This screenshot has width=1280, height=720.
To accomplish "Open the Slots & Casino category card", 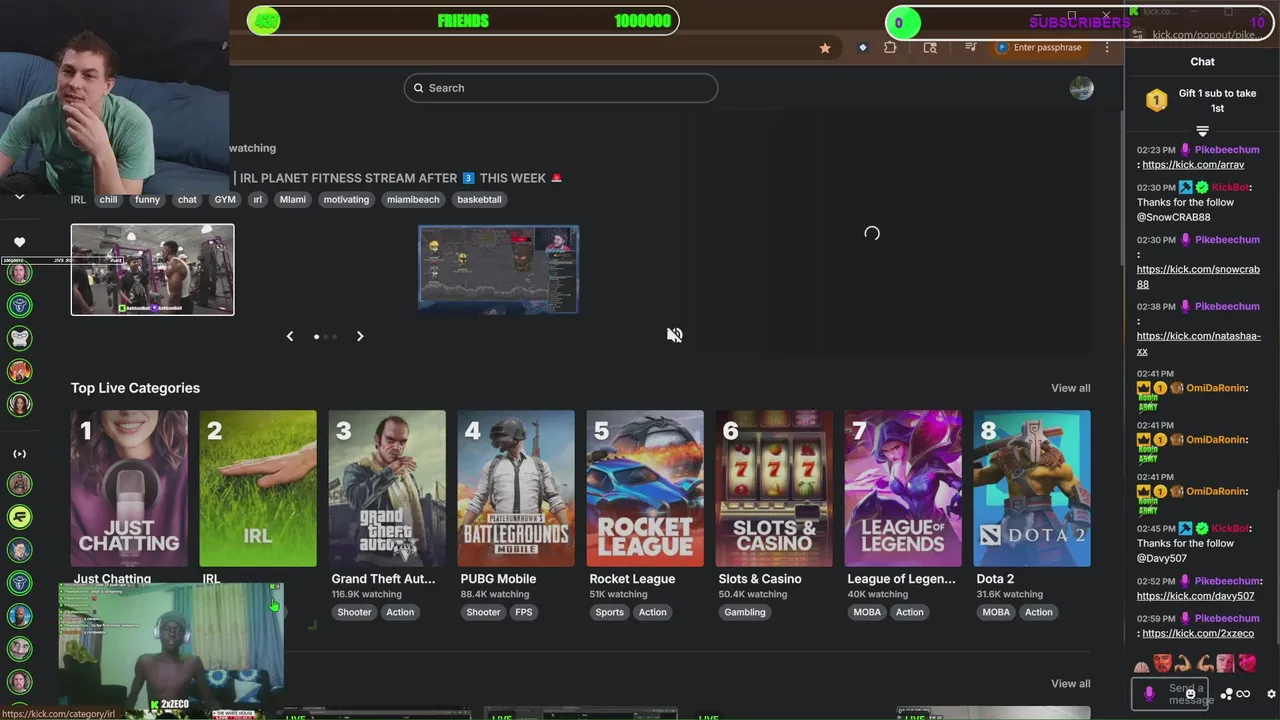I will [774, 488].
